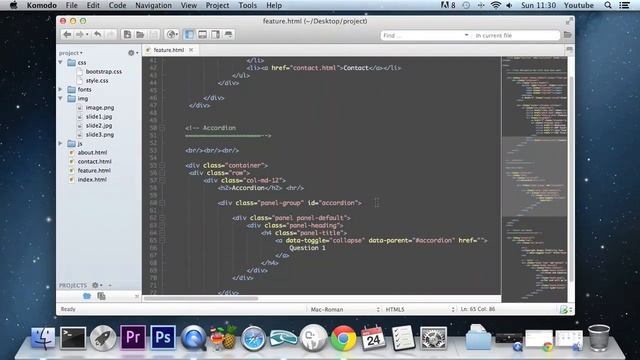Toggle the left side pane visibility
Screen dimensions: 640x360
(x=189, y=35)
